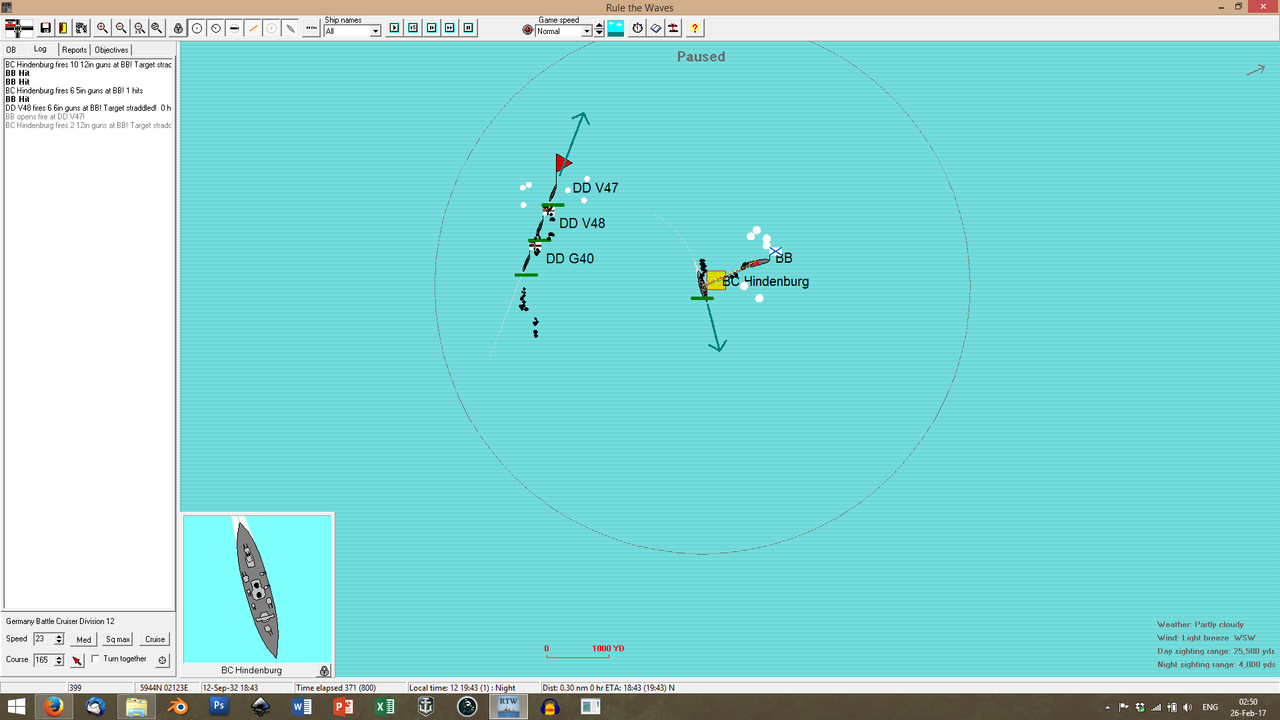Click the save game icon
The height and width of the screenshot is (720, 1280).
point(44,28)
